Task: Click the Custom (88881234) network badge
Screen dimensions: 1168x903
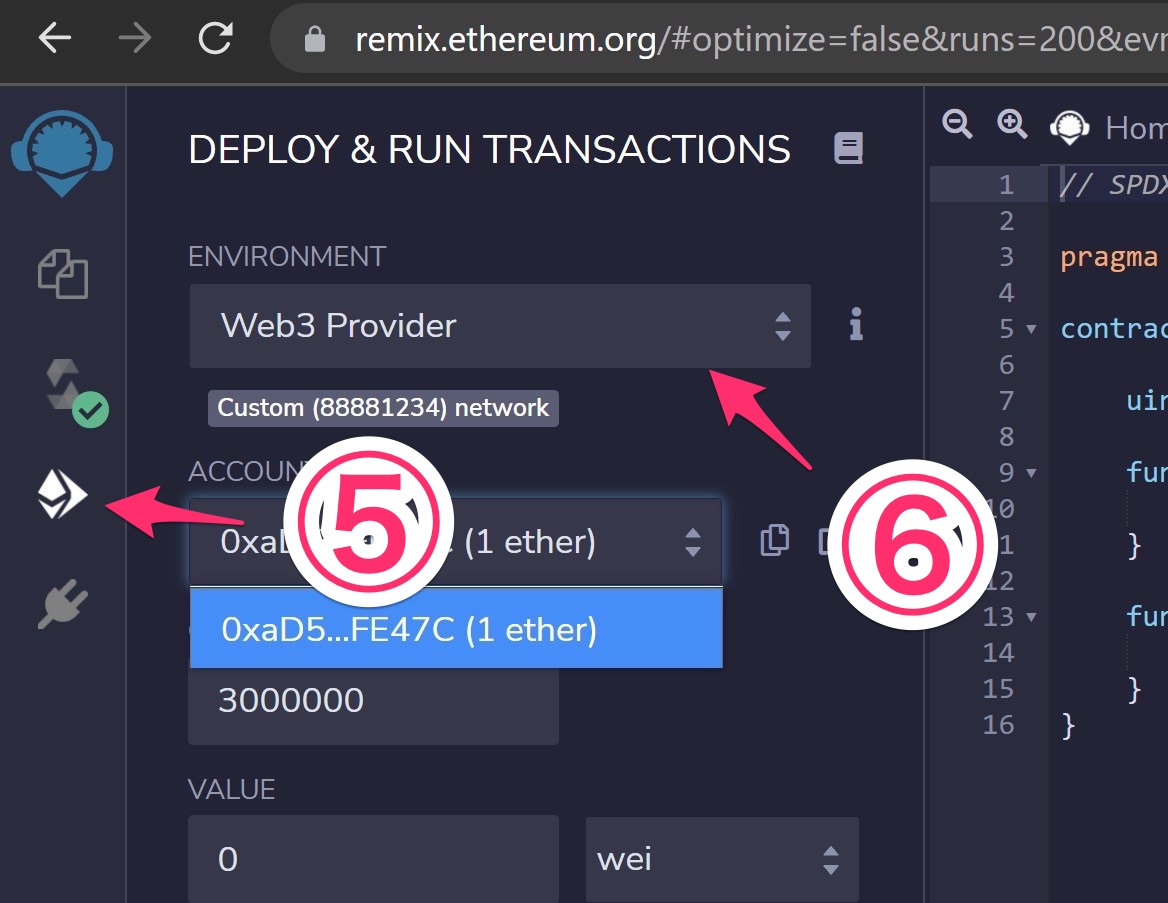Action: [383, 408]
